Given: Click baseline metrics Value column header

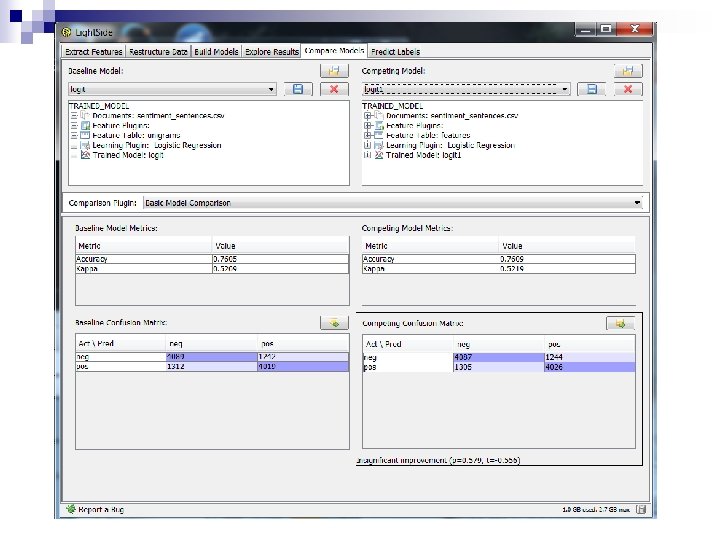Looking at the screenshot, I should [x=281, y=246].
